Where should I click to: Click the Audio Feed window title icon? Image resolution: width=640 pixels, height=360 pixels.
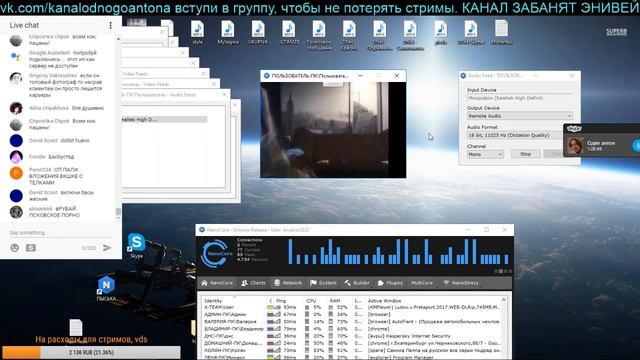pos(463,76)
